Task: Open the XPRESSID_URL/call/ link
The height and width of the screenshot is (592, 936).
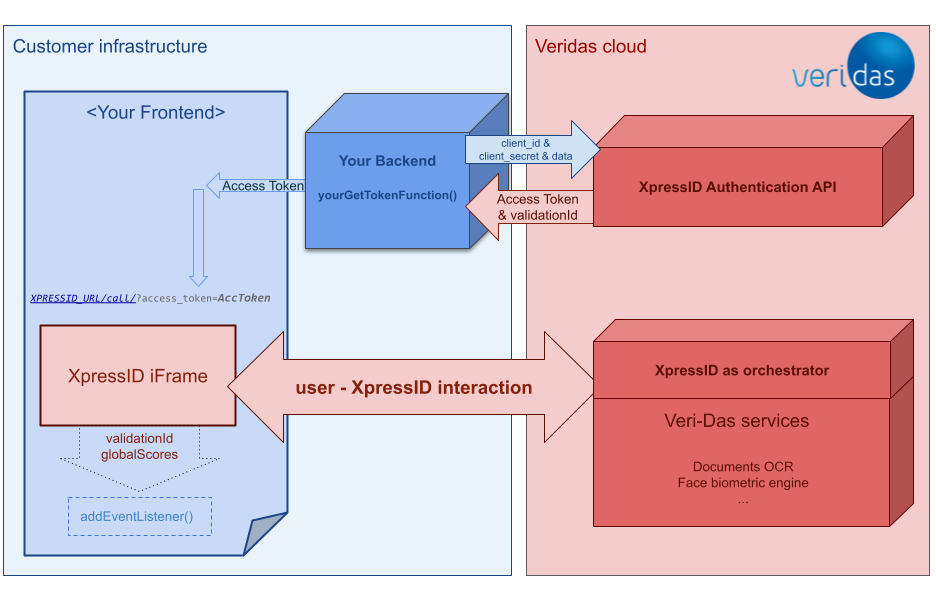Action: click(x=83, y=298)
